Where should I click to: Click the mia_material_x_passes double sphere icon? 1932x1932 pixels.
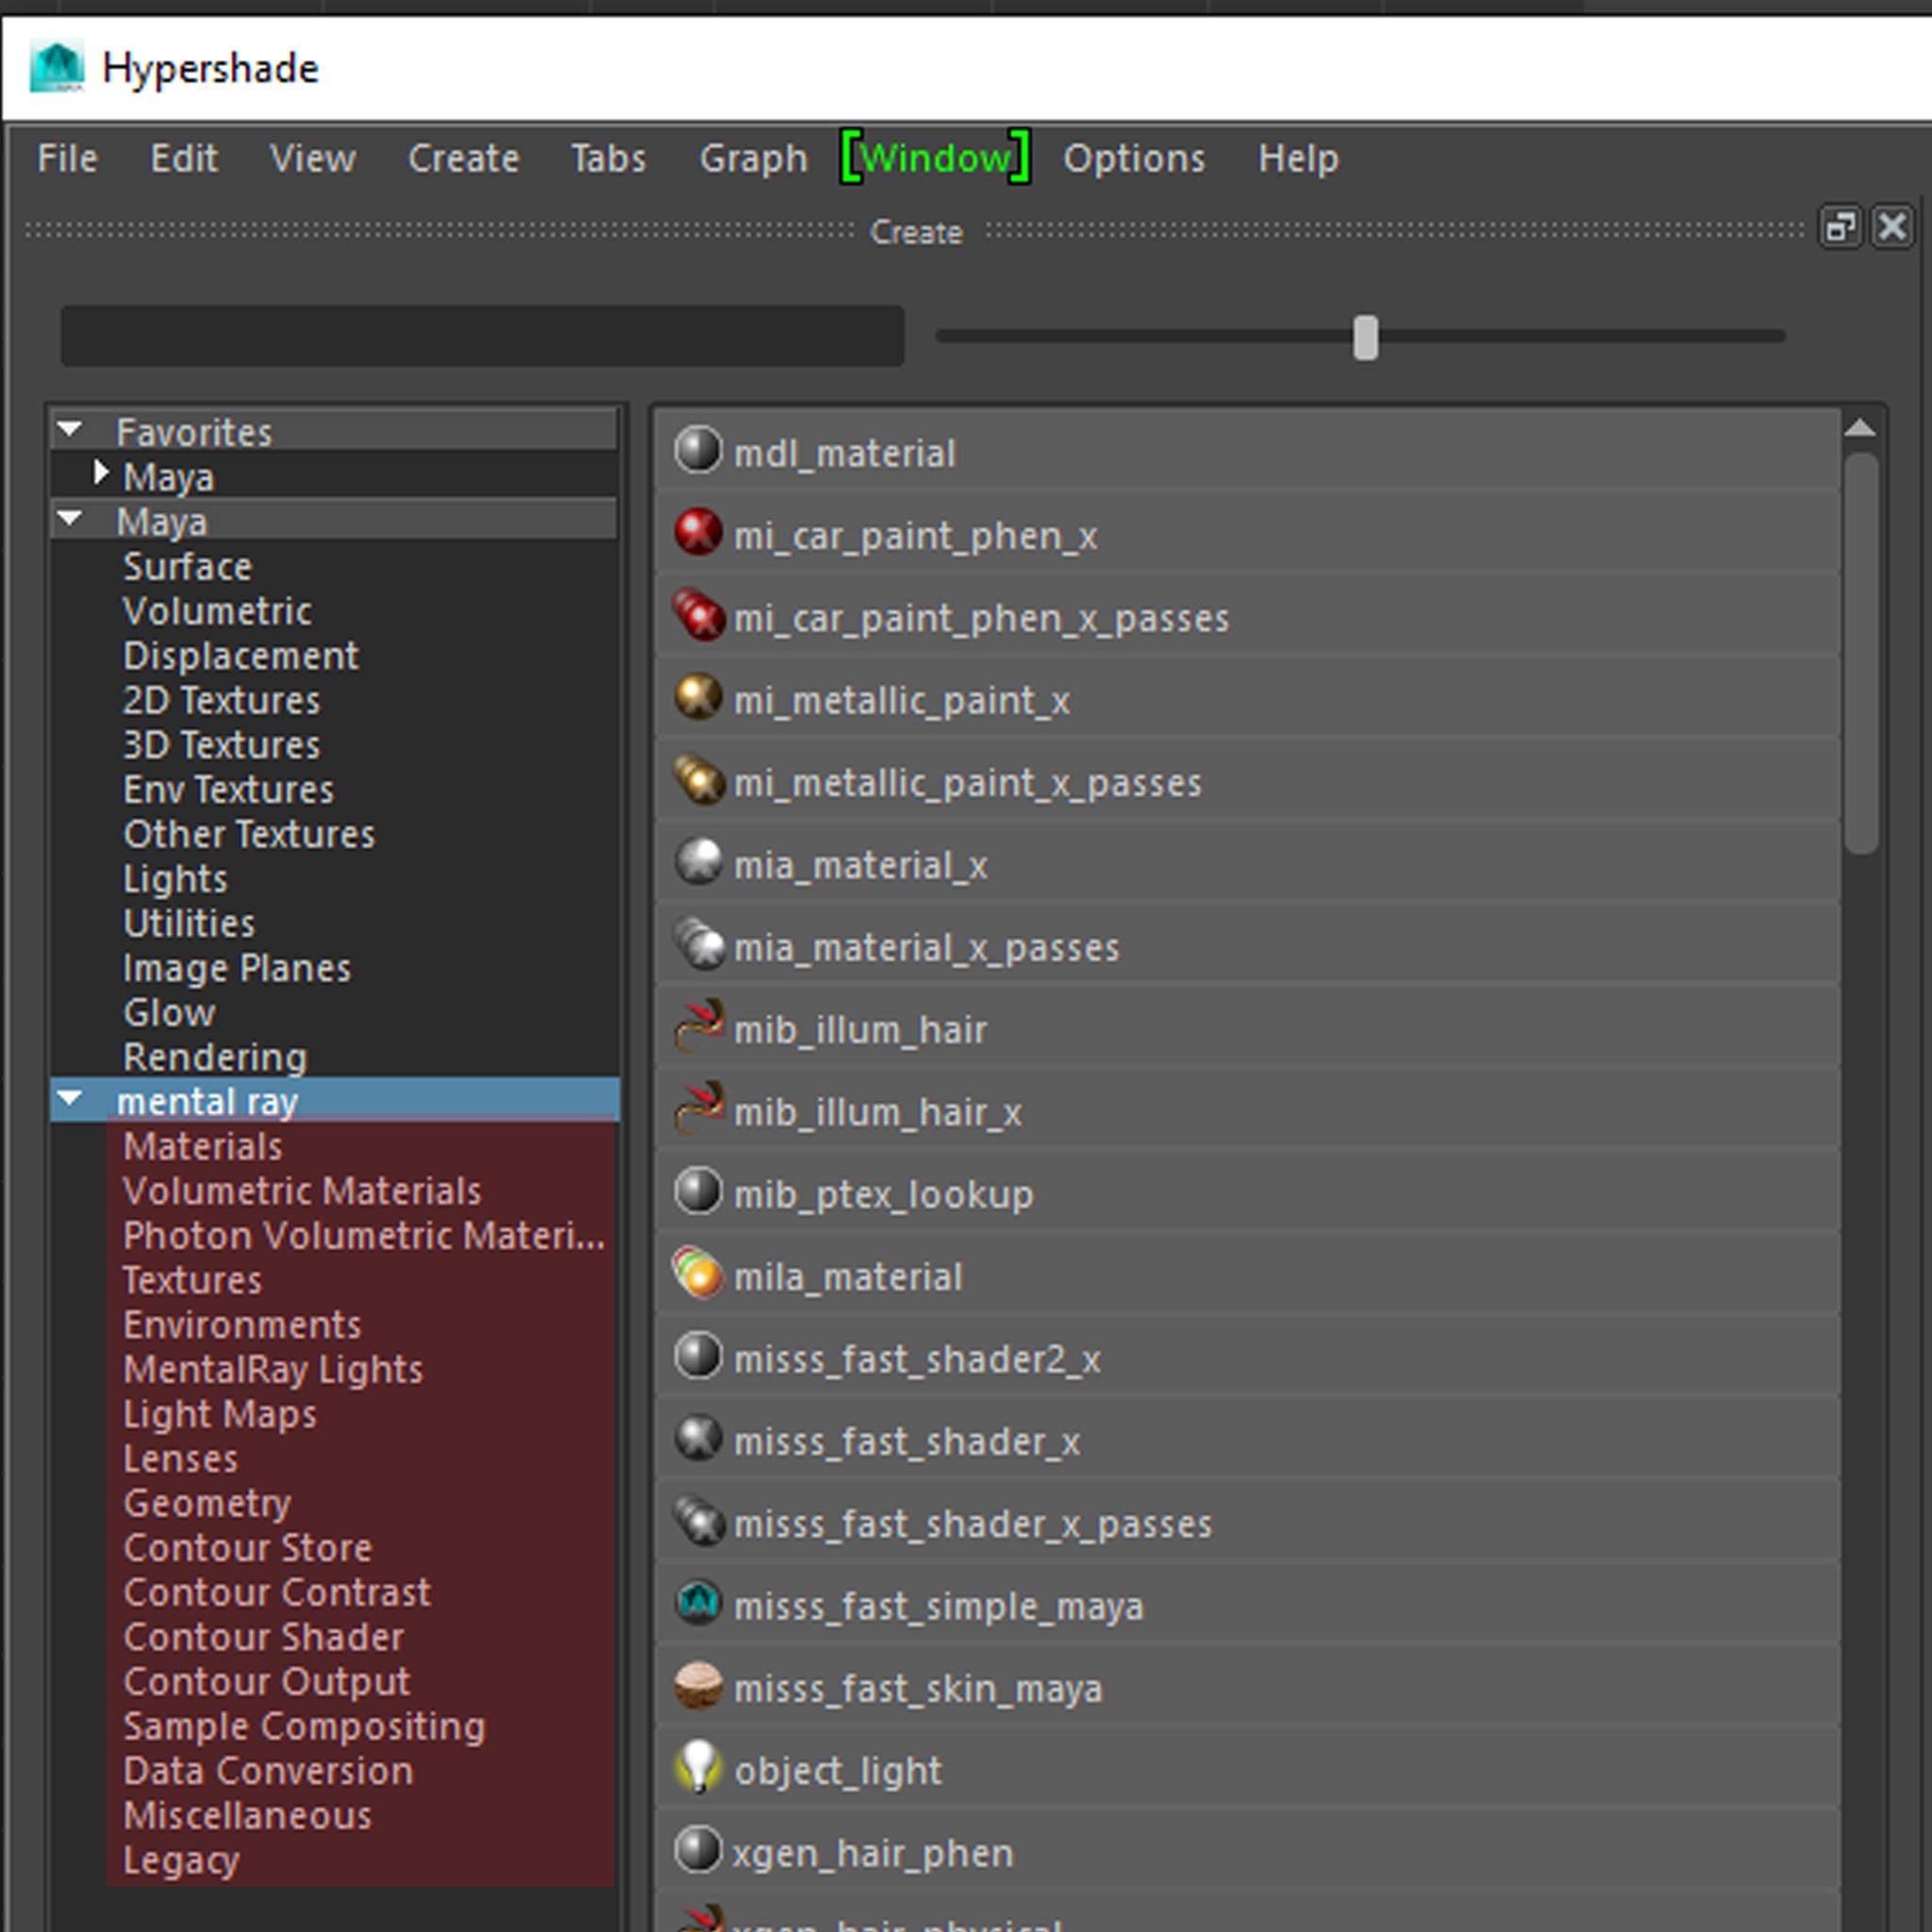pos(697,944)
